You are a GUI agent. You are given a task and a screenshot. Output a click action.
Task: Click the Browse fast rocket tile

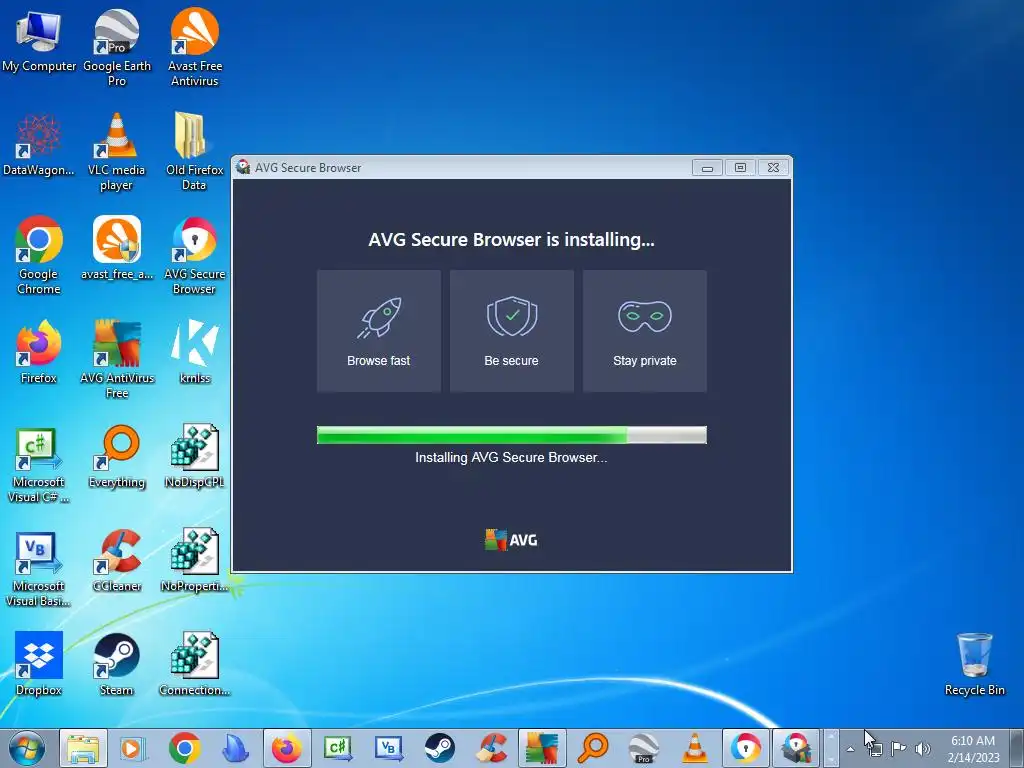[x=379, y=331]
